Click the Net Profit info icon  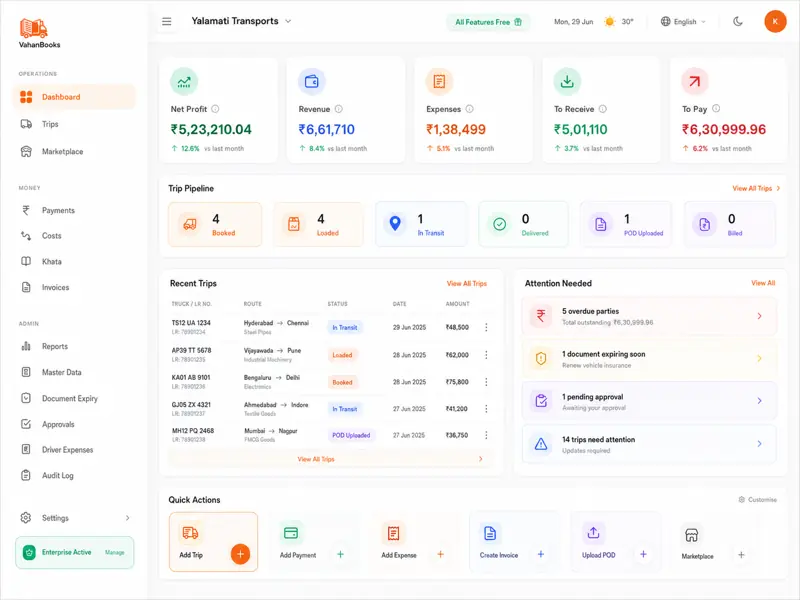(x=215, y=109)
